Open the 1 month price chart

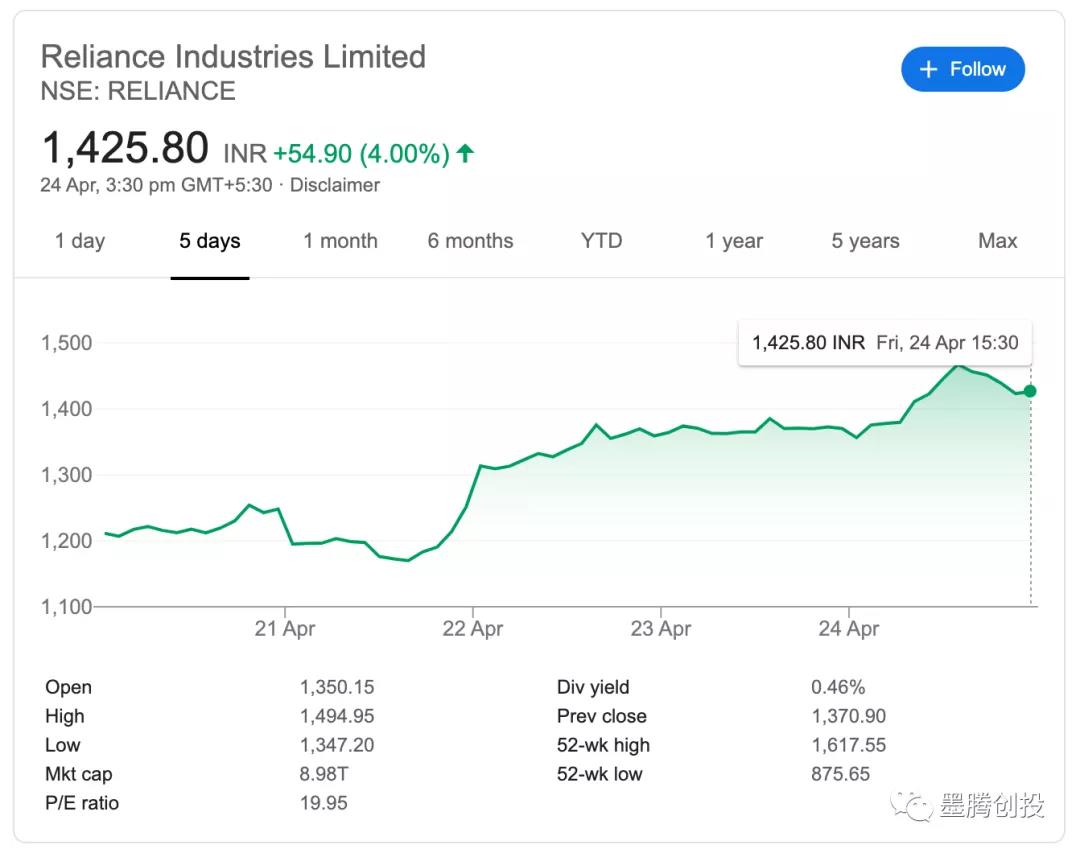click(340, 241)
